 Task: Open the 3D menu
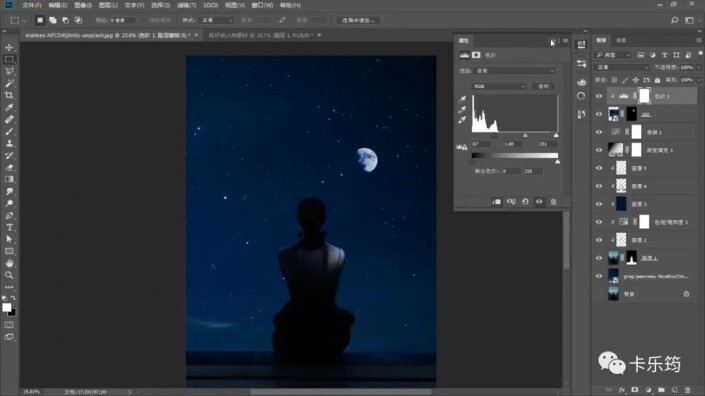coord(210,5)
